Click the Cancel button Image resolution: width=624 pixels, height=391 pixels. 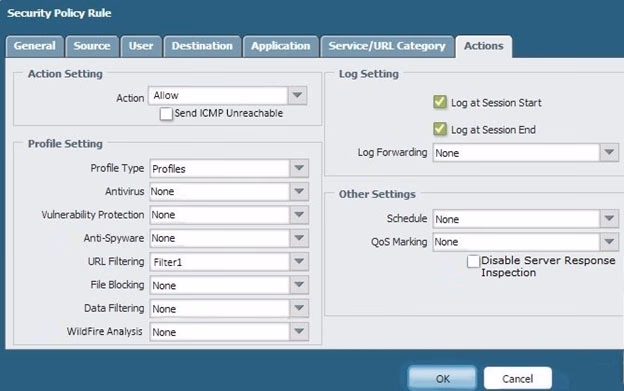517,378
